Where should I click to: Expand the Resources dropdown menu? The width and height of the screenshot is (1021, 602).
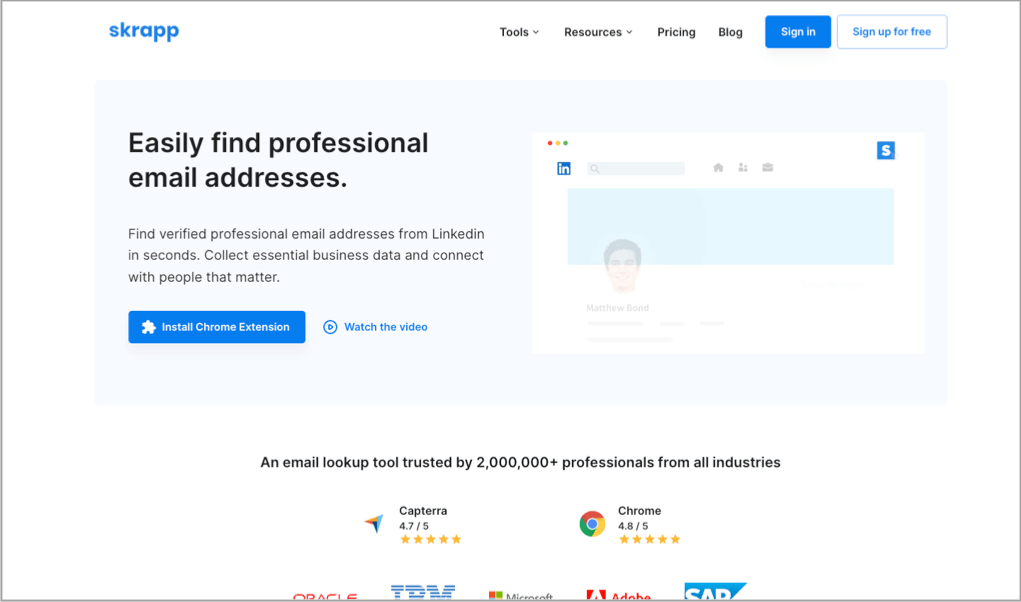click(x=598, y=32)
